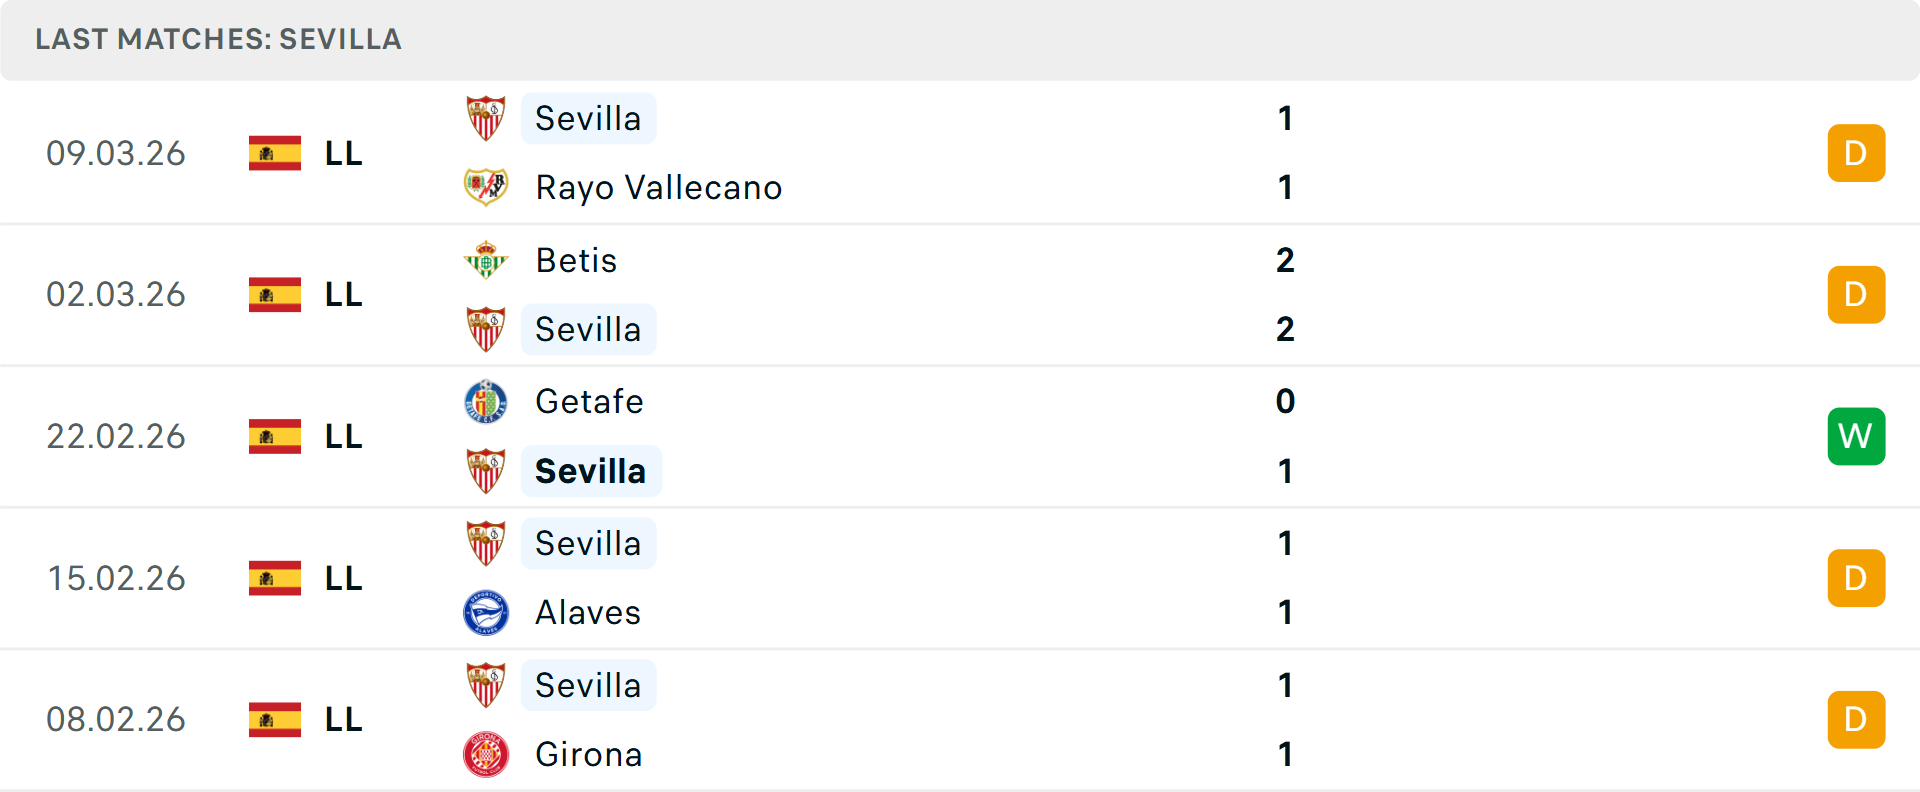Viewport: 1920px width, 792px height.
Task: Select the Rayo Vallecano team logo
Action: 486,187
